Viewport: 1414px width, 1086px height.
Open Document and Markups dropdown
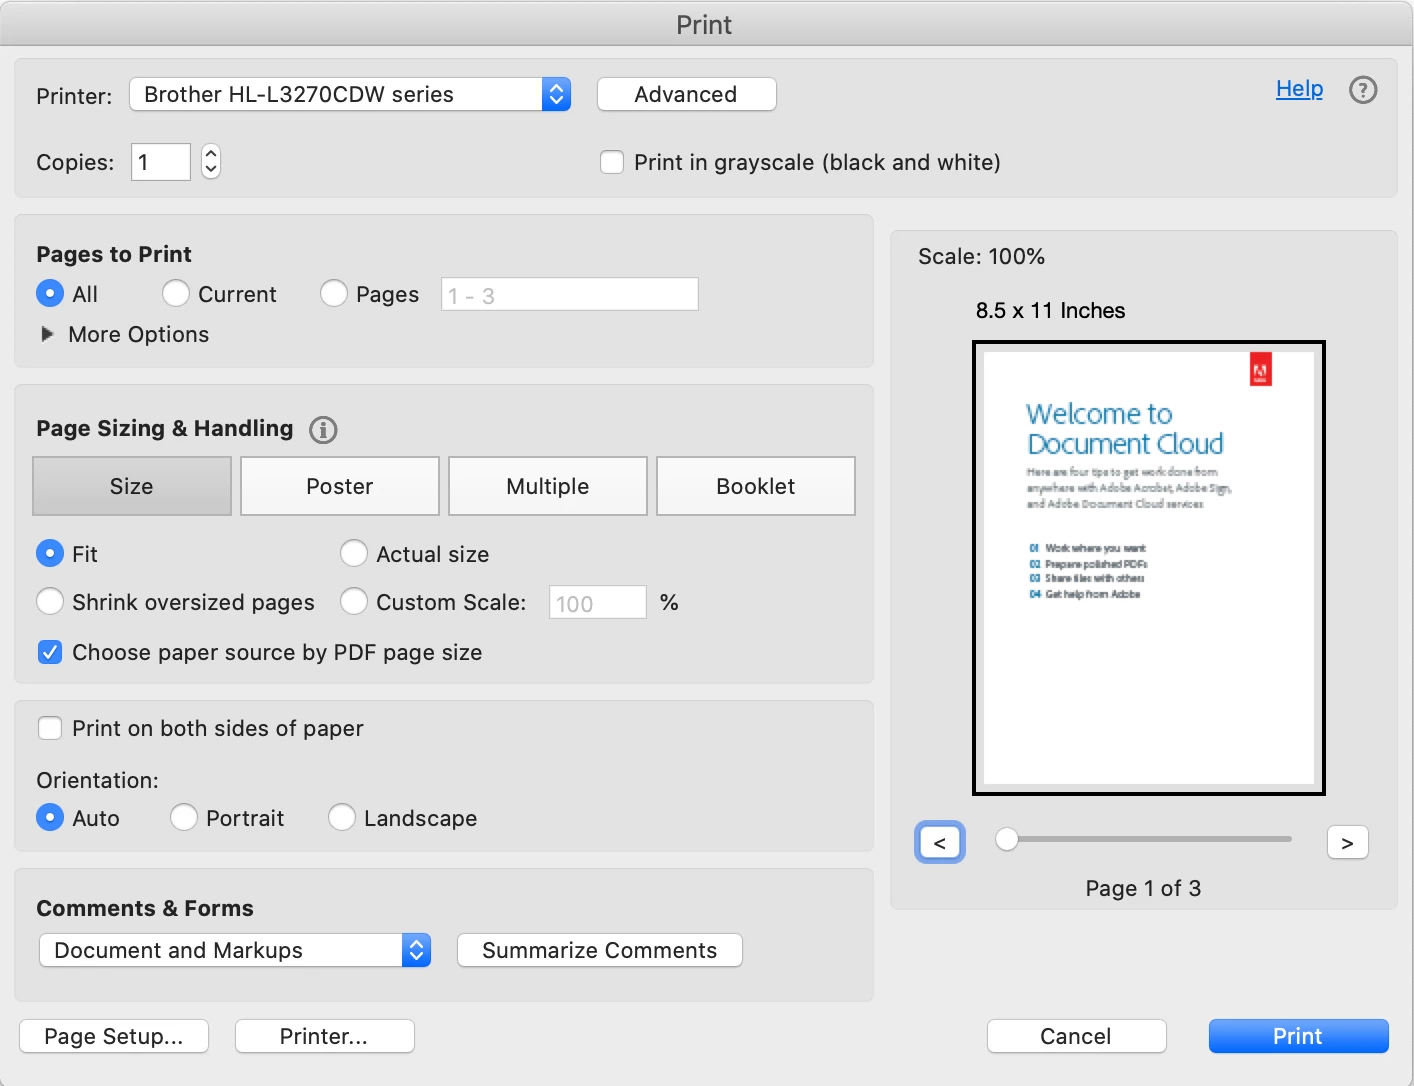pos(235,950)
